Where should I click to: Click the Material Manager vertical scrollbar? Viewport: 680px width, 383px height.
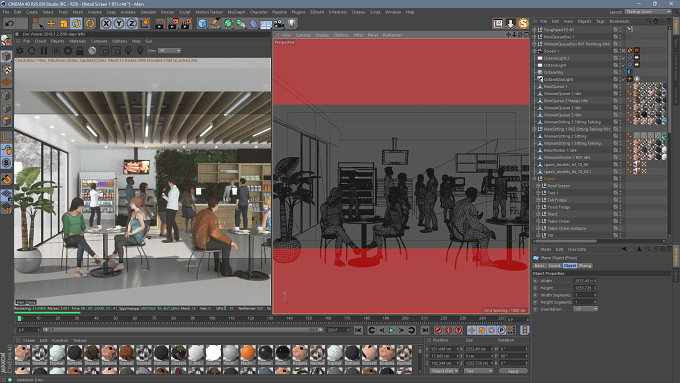pyautogui.click(x=420, y=359)
